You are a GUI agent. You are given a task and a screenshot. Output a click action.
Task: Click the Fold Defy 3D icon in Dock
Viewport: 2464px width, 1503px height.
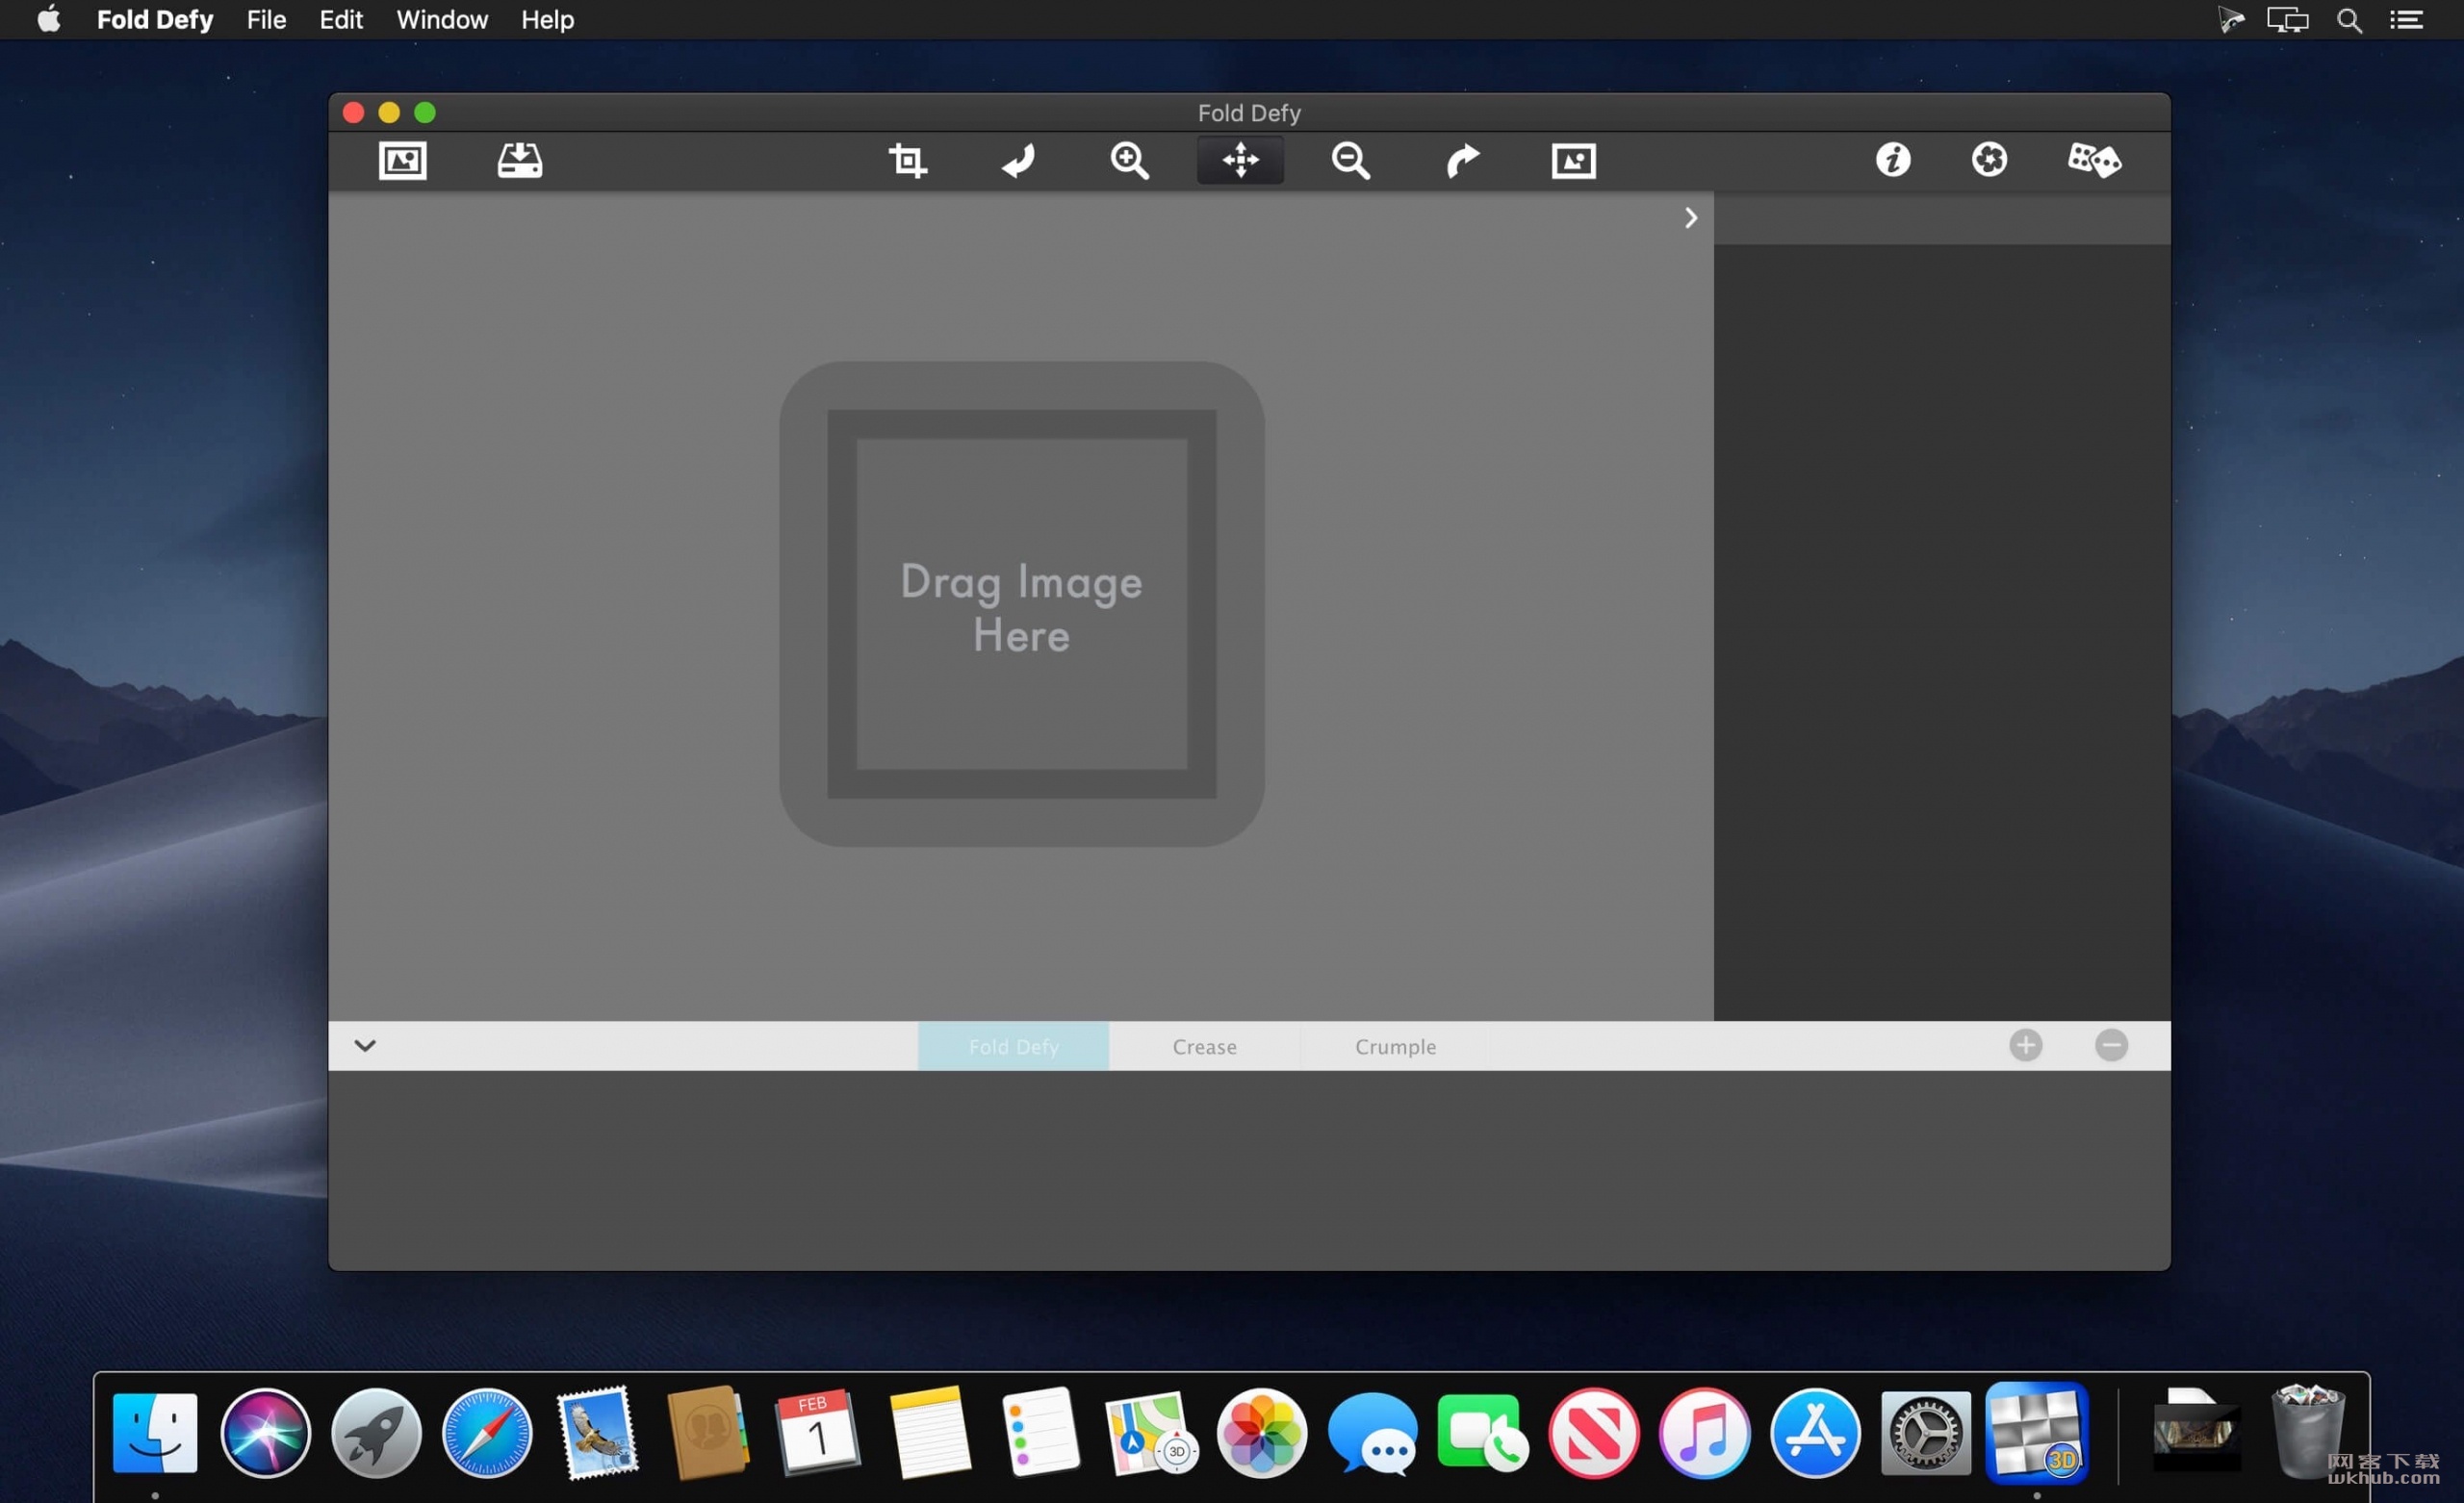[x=2037, y=1433]
